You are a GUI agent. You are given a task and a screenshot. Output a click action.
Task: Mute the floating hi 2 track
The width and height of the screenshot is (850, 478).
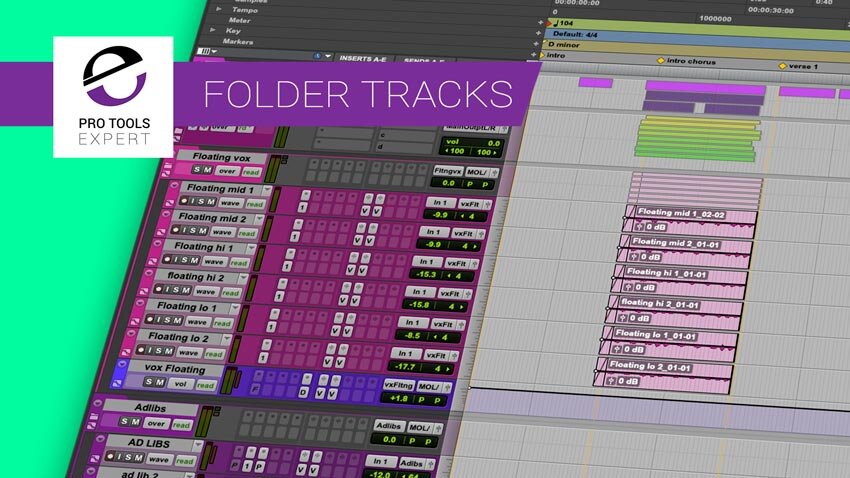(x=185, y=290)
